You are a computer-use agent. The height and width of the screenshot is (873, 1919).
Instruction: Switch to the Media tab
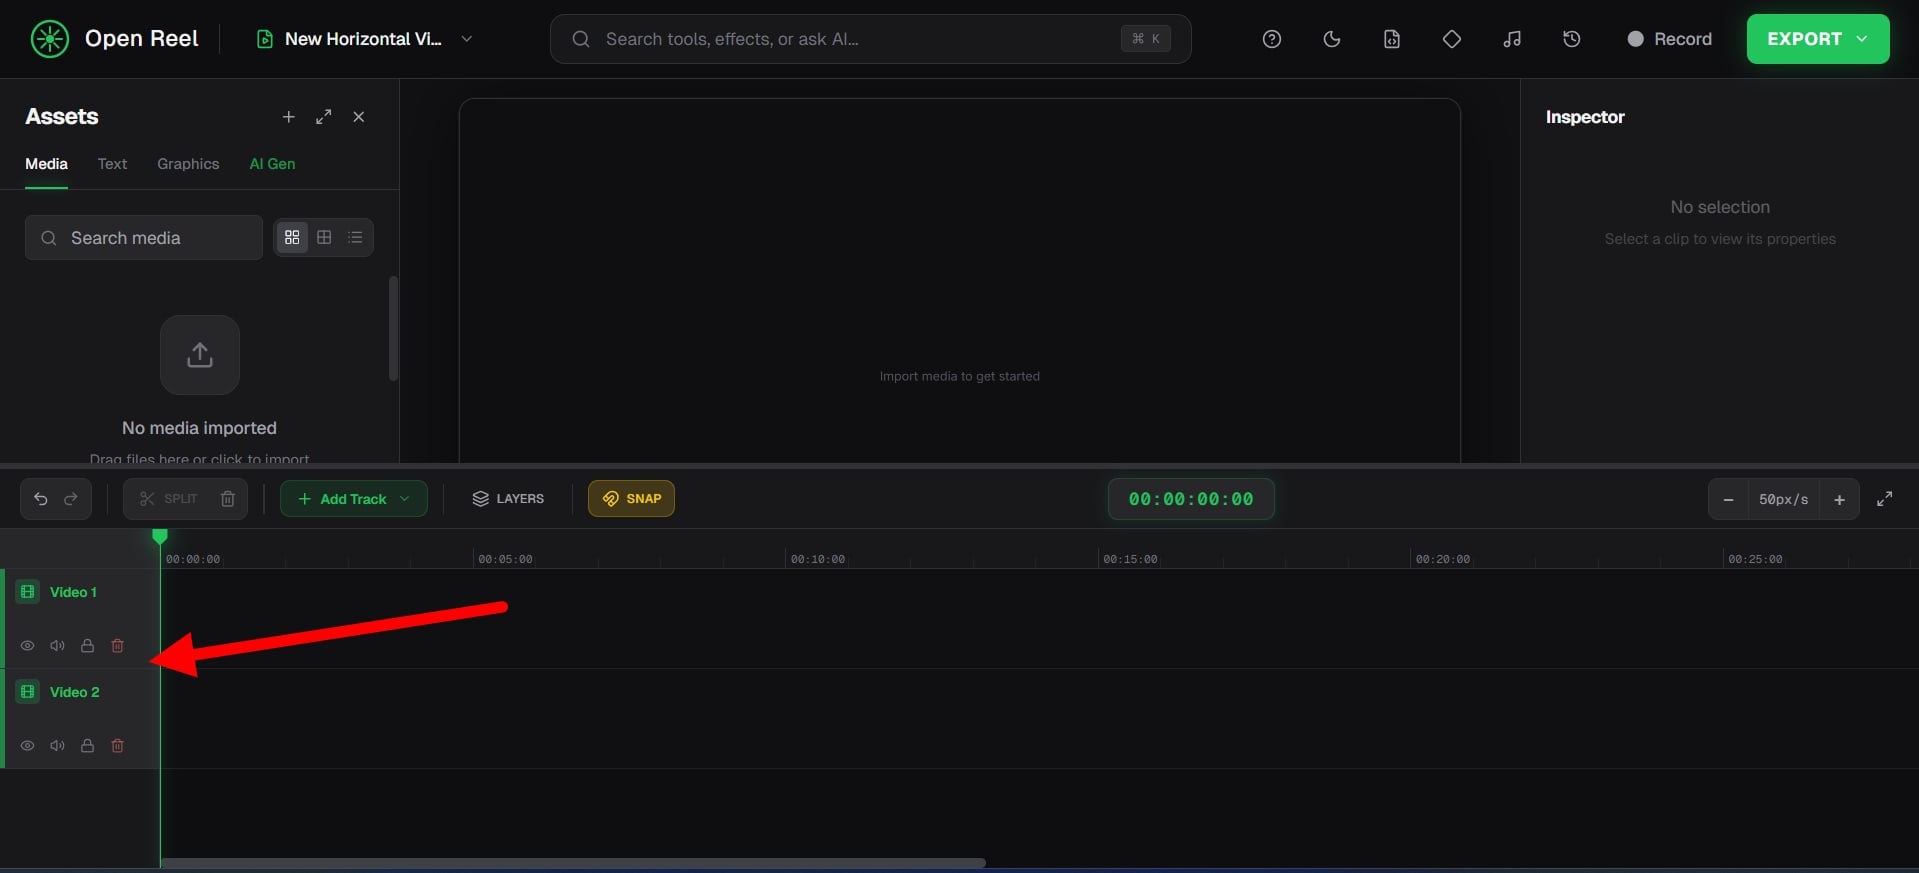(46, 164)
